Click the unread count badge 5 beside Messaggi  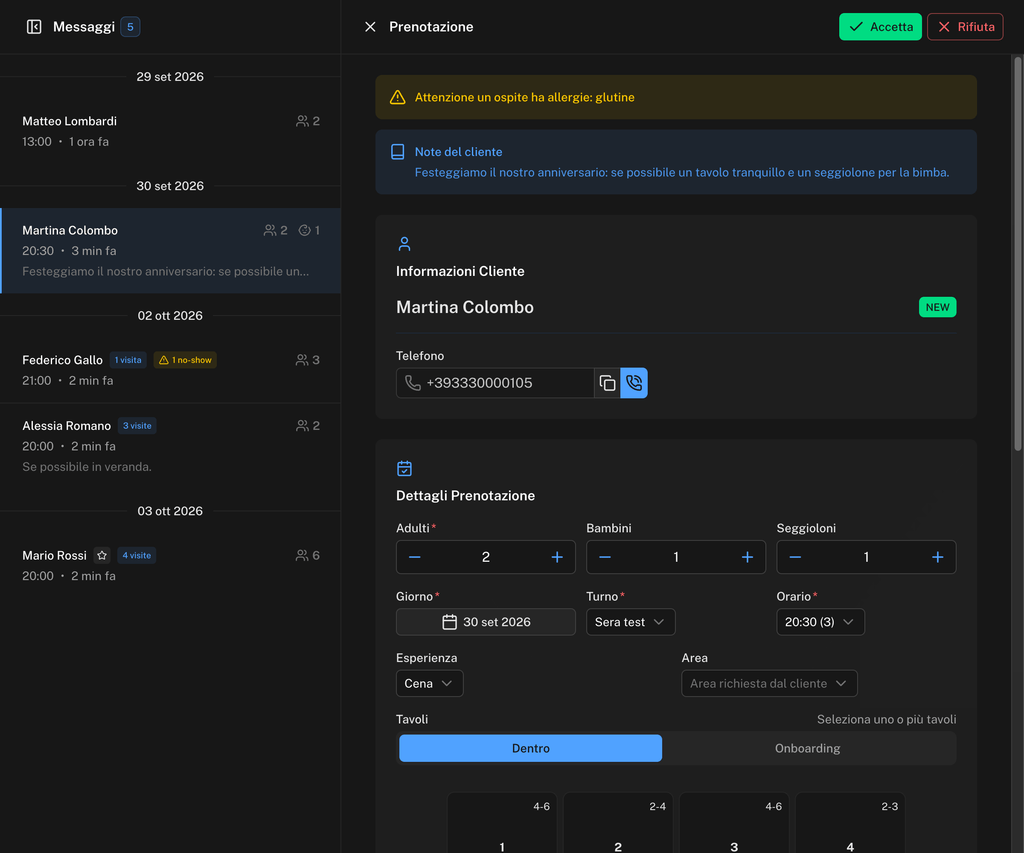coord(130,27)
